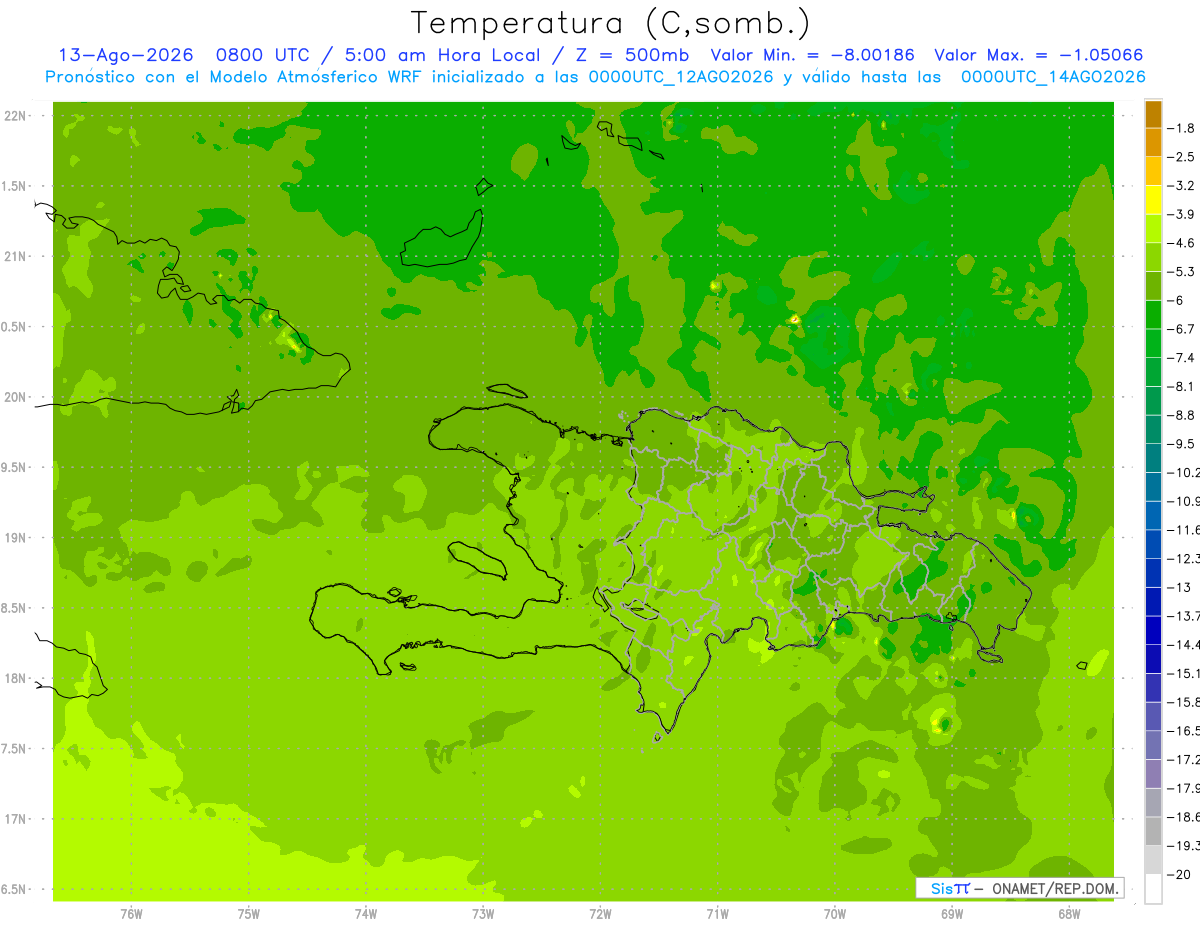The image size is (1200, 927).
Task: Click the '-8.8' colorbar label
Action: click(1182, 415)
